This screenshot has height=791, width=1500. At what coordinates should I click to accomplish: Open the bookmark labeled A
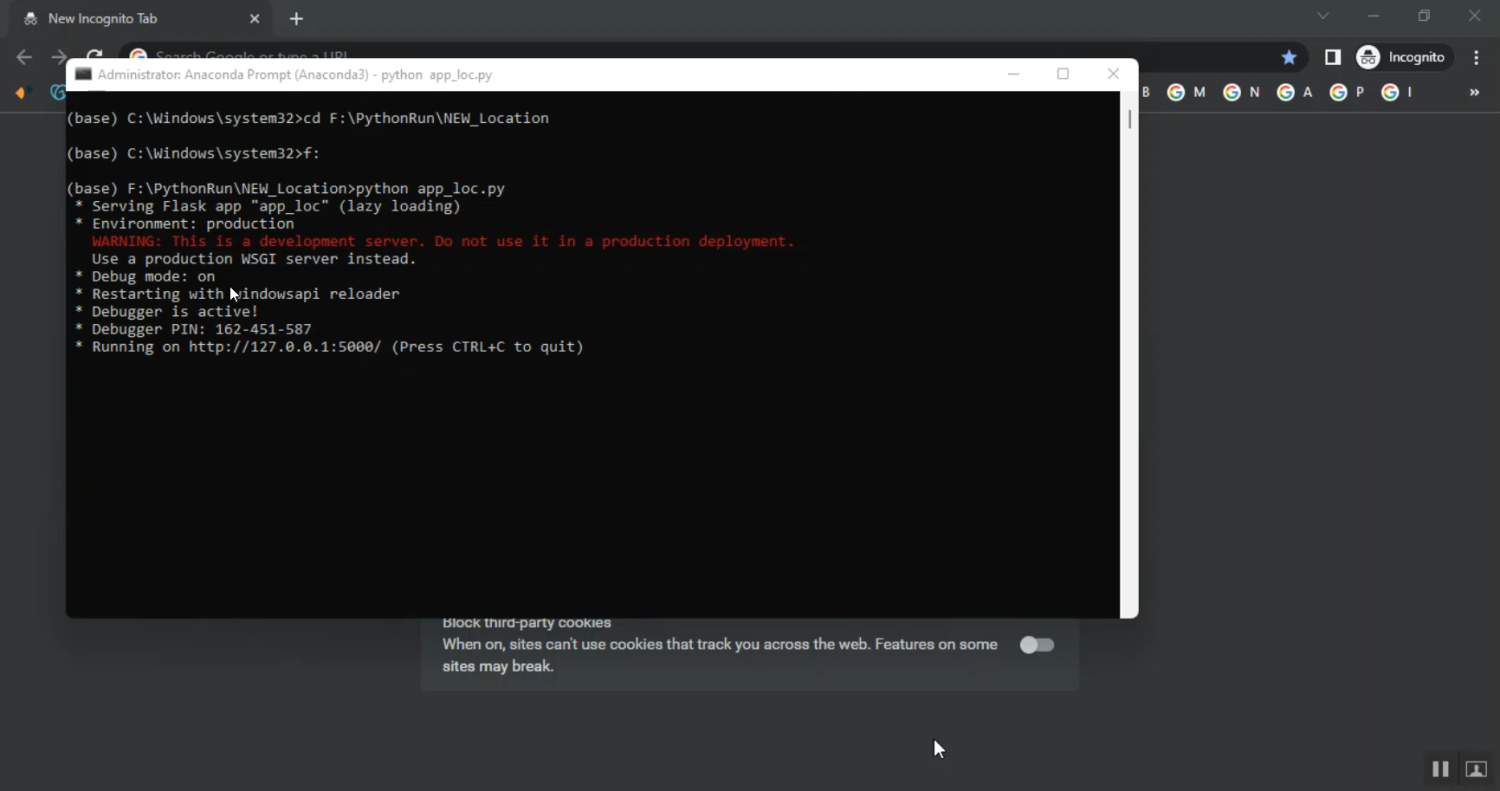[x=1295, y=92]
